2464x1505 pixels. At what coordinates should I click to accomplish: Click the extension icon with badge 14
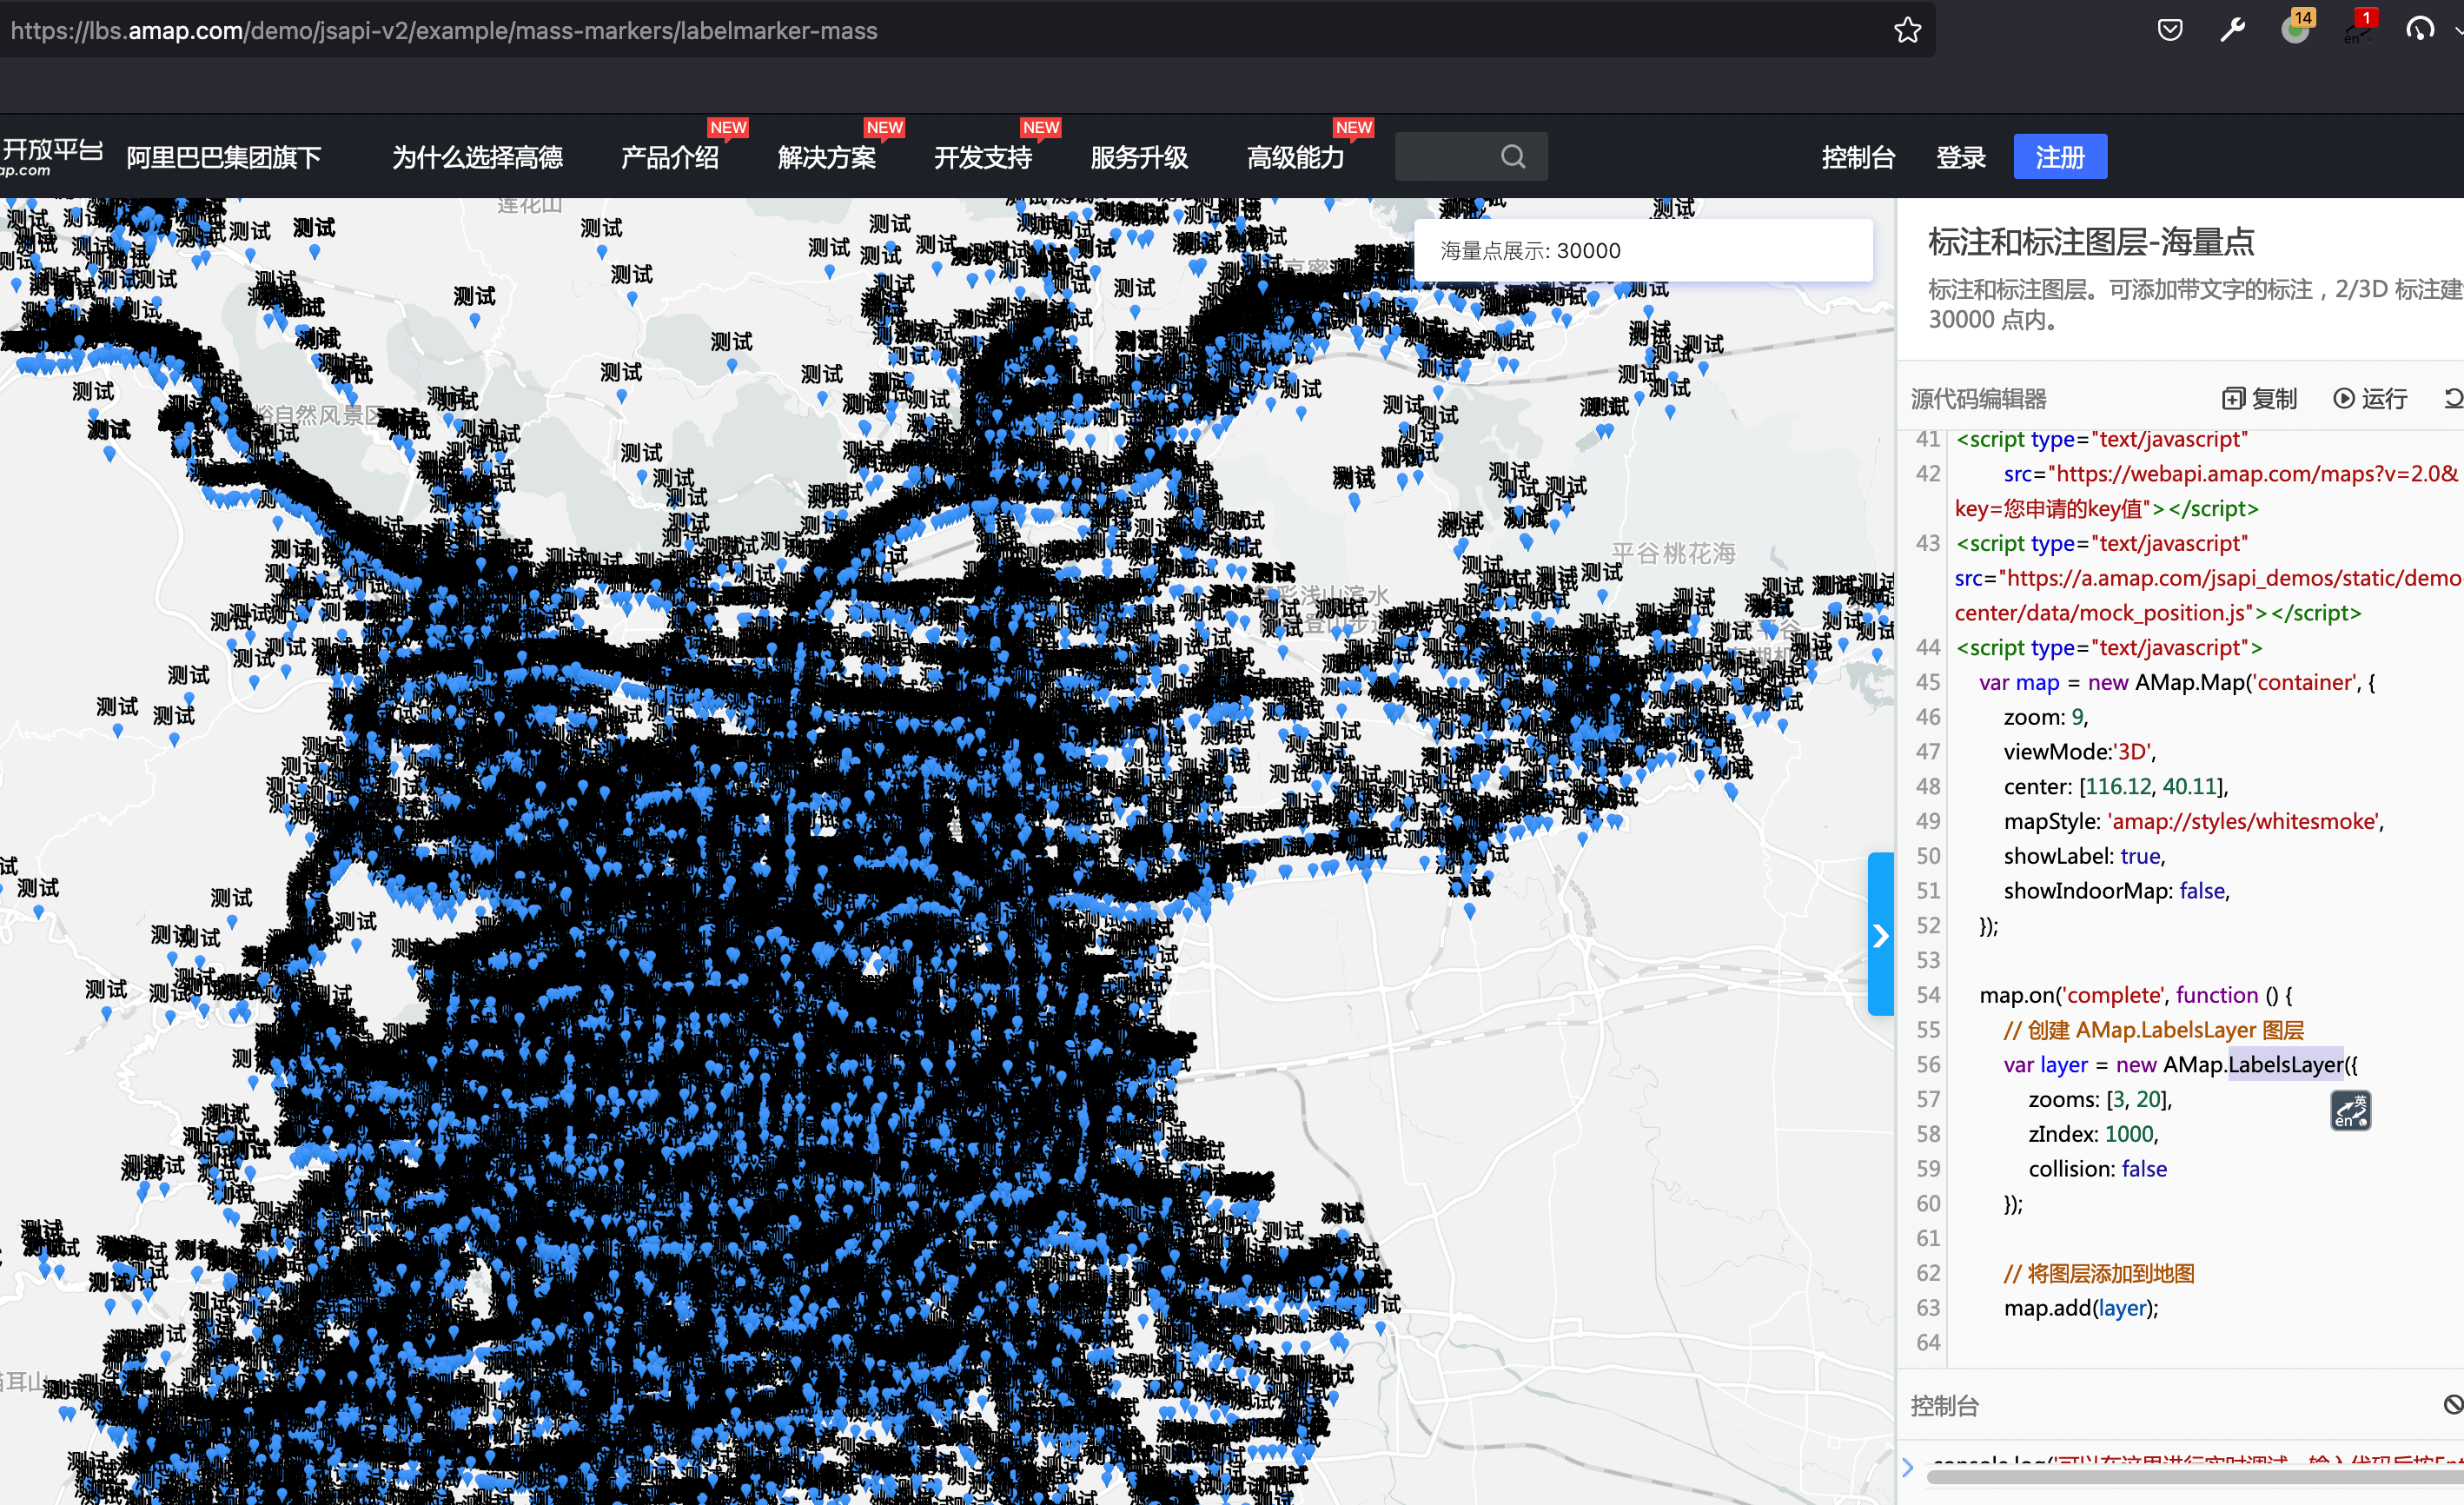tap(2295, 30)
